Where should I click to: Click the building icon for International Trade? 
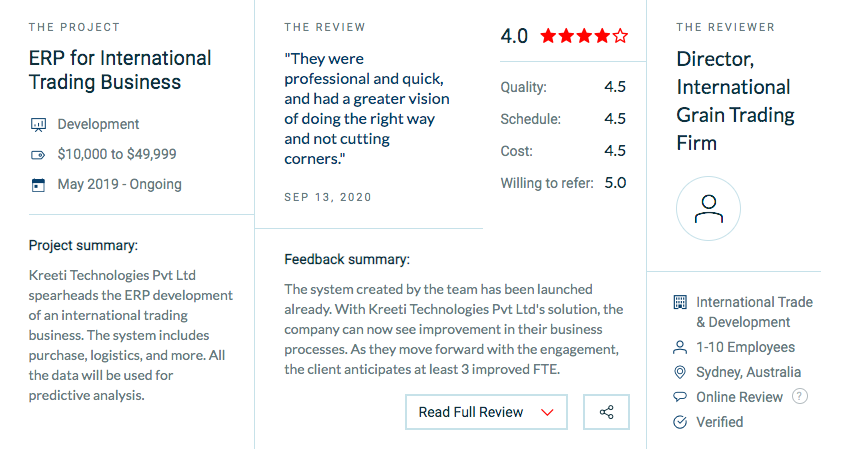pyautogui.click(x=680, y=302)
